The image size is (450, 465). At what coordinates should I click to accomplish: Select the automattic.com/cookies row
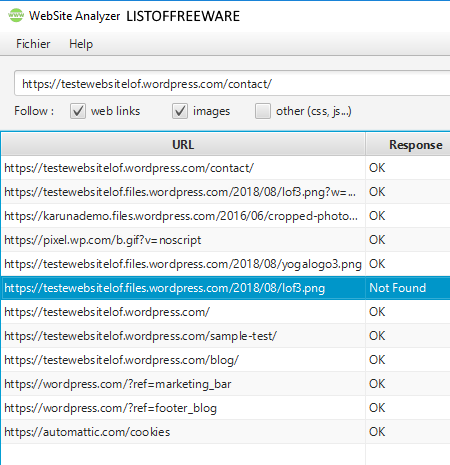[226, 432]
